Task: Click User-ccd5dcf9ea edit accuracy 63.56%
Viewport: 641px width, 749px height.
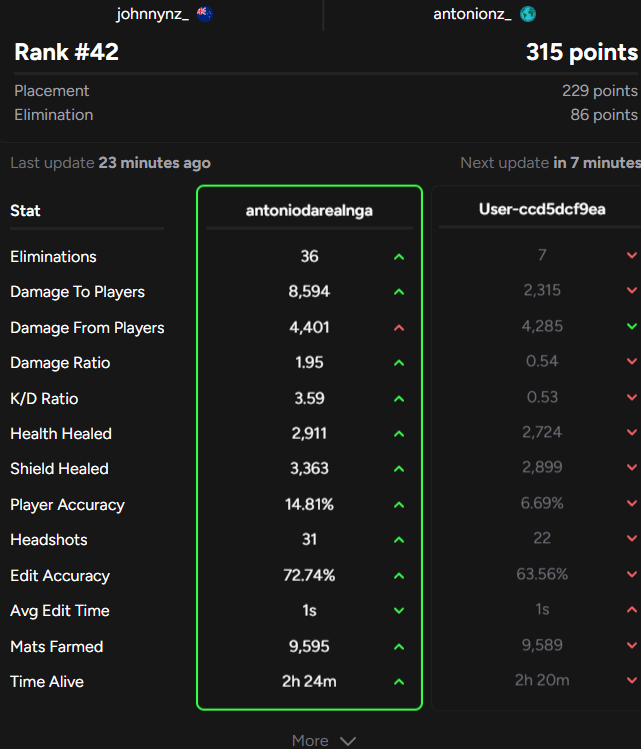Action: click(x=542, y=574)
